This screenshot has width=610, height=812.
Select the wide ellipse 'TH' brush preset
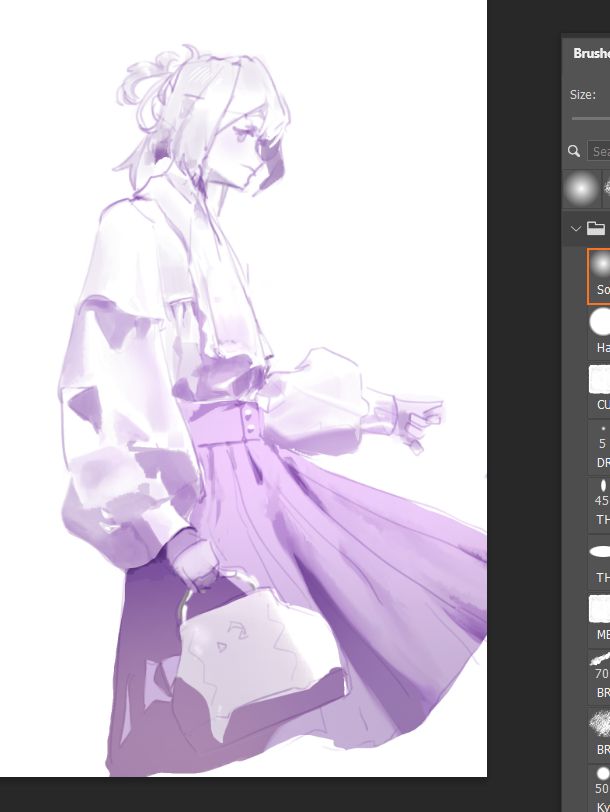599,562
